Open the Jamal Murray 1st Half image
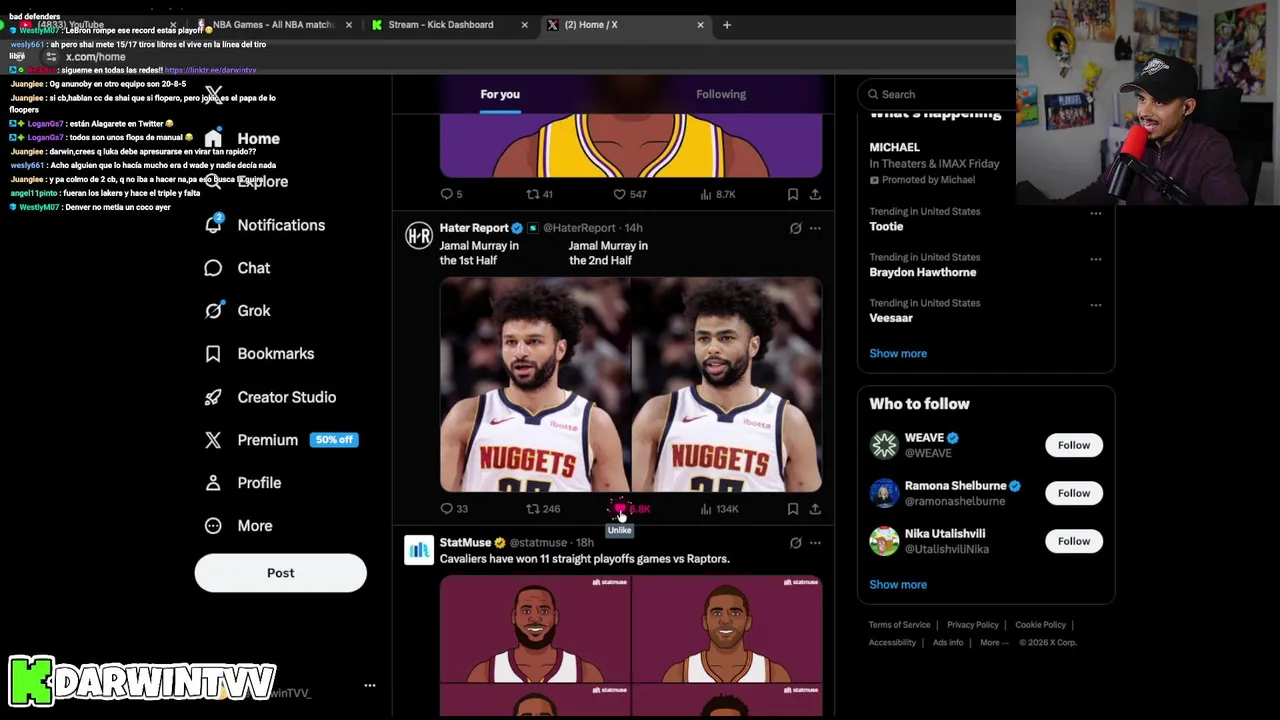1280x720 pixels. (x=535, y=385)
